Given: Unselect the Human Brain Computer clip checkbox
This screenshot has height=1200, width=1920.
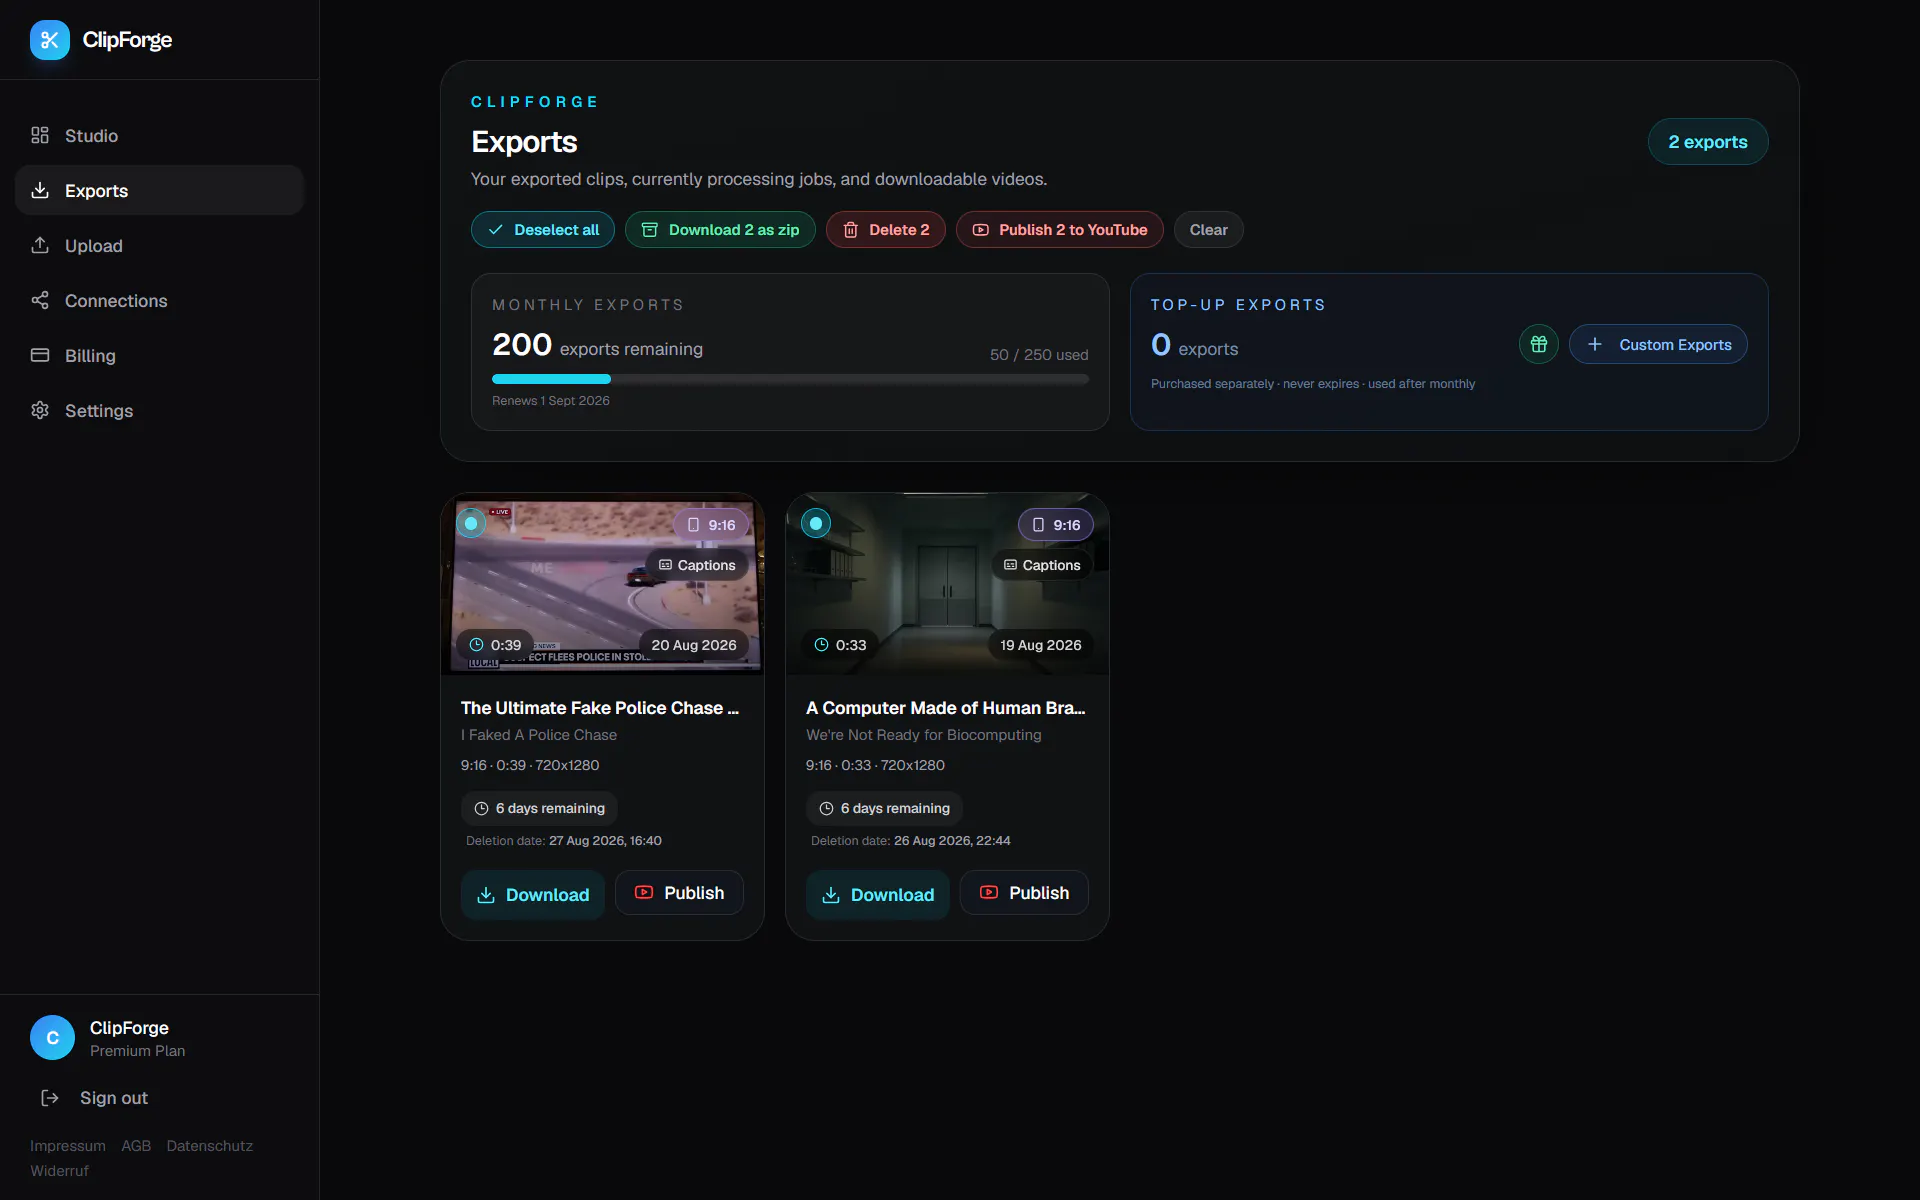Looking at the screenshot, I should pyautogui.click(x=816, y=523).
